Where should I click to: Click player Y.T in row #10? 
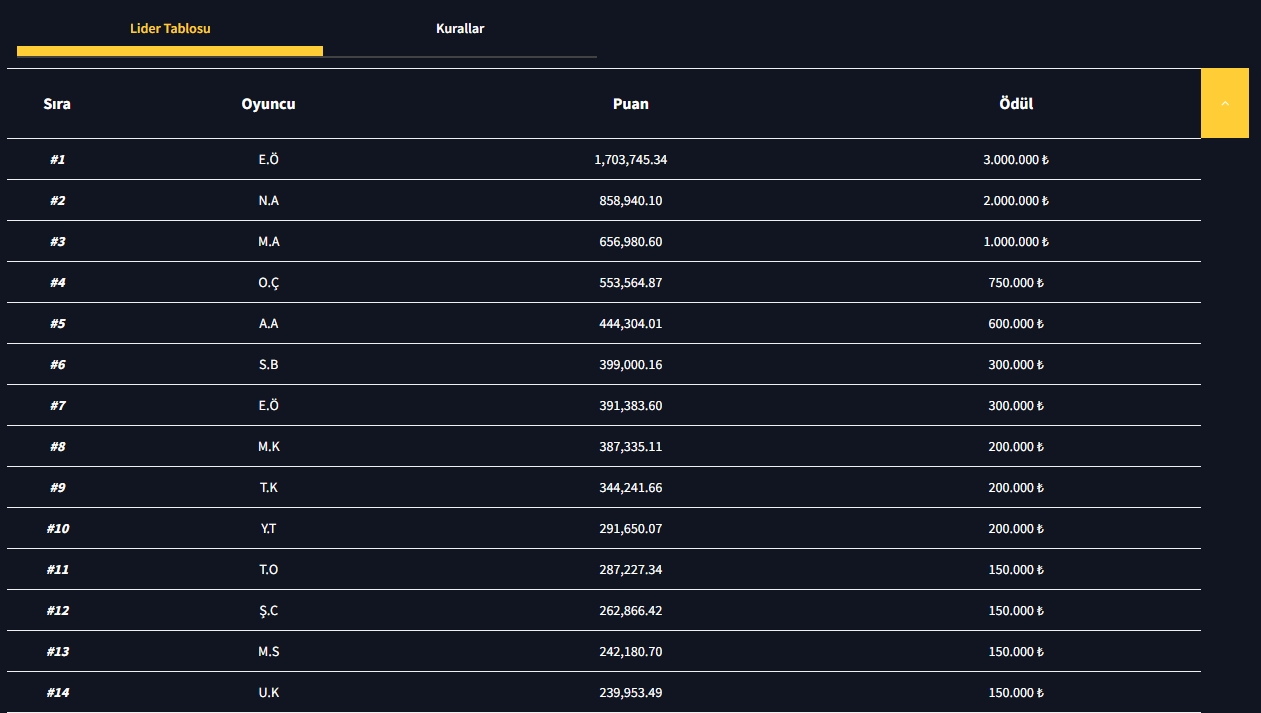coord(268,528)
